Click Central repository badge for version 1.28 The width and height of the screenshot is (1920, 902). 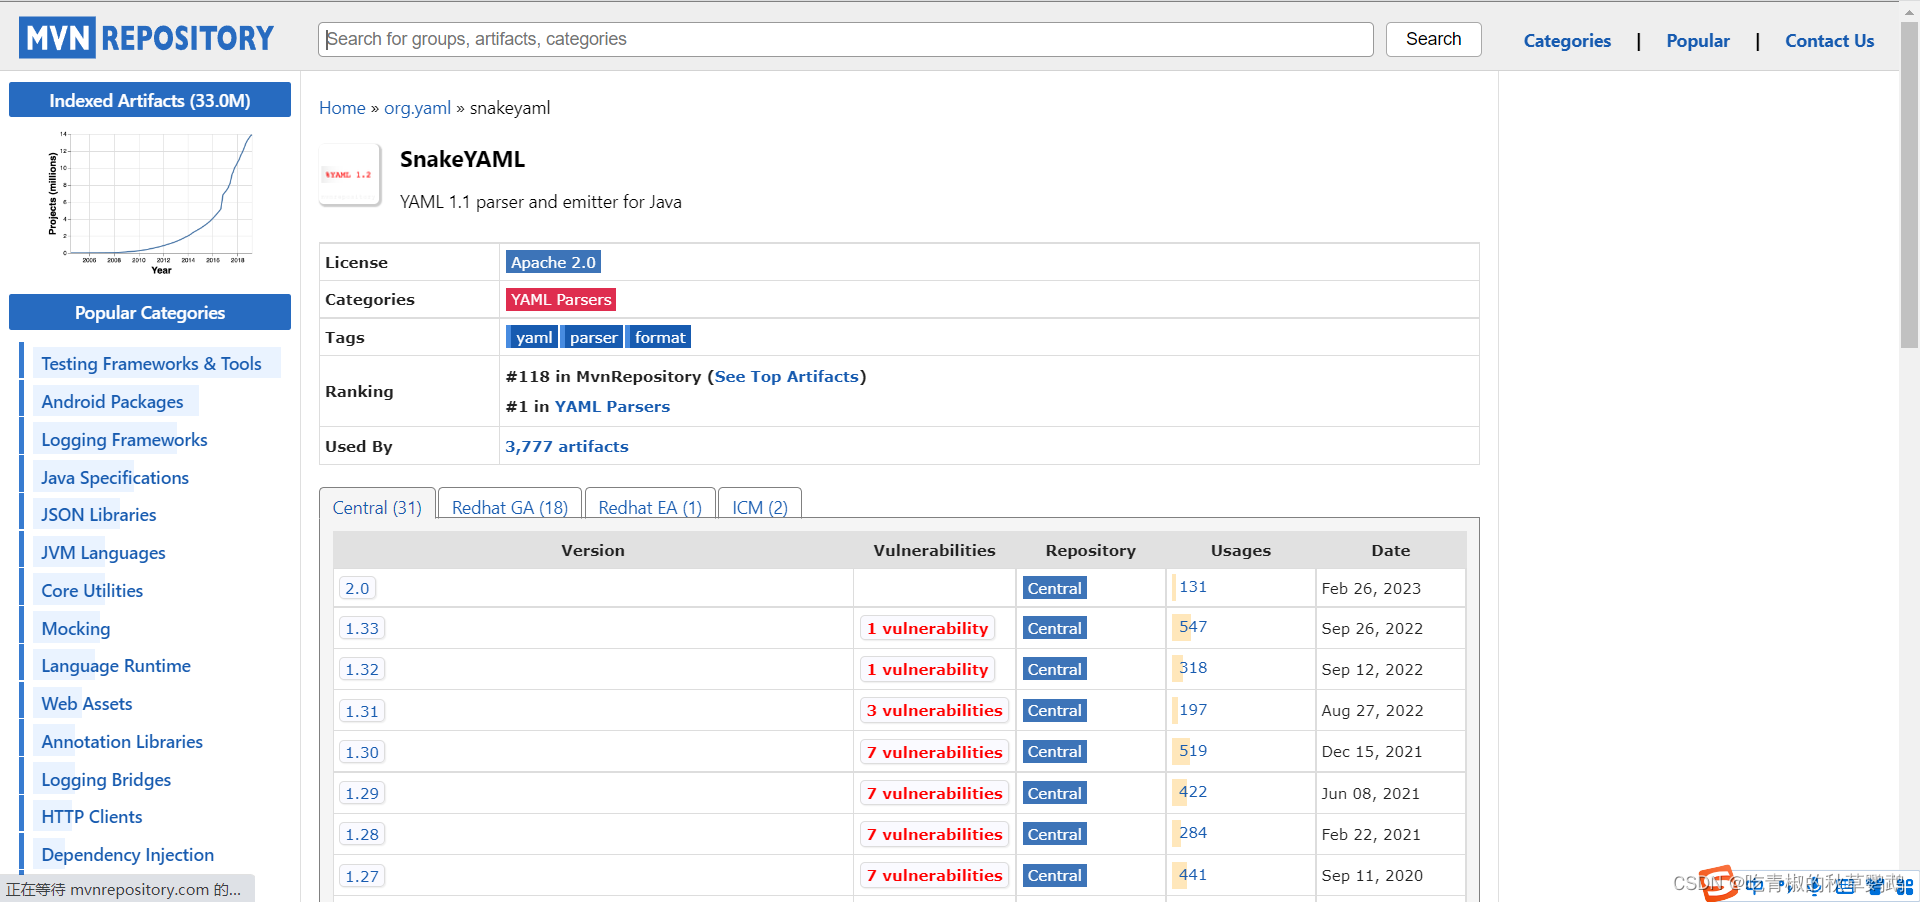(1054, 834)
